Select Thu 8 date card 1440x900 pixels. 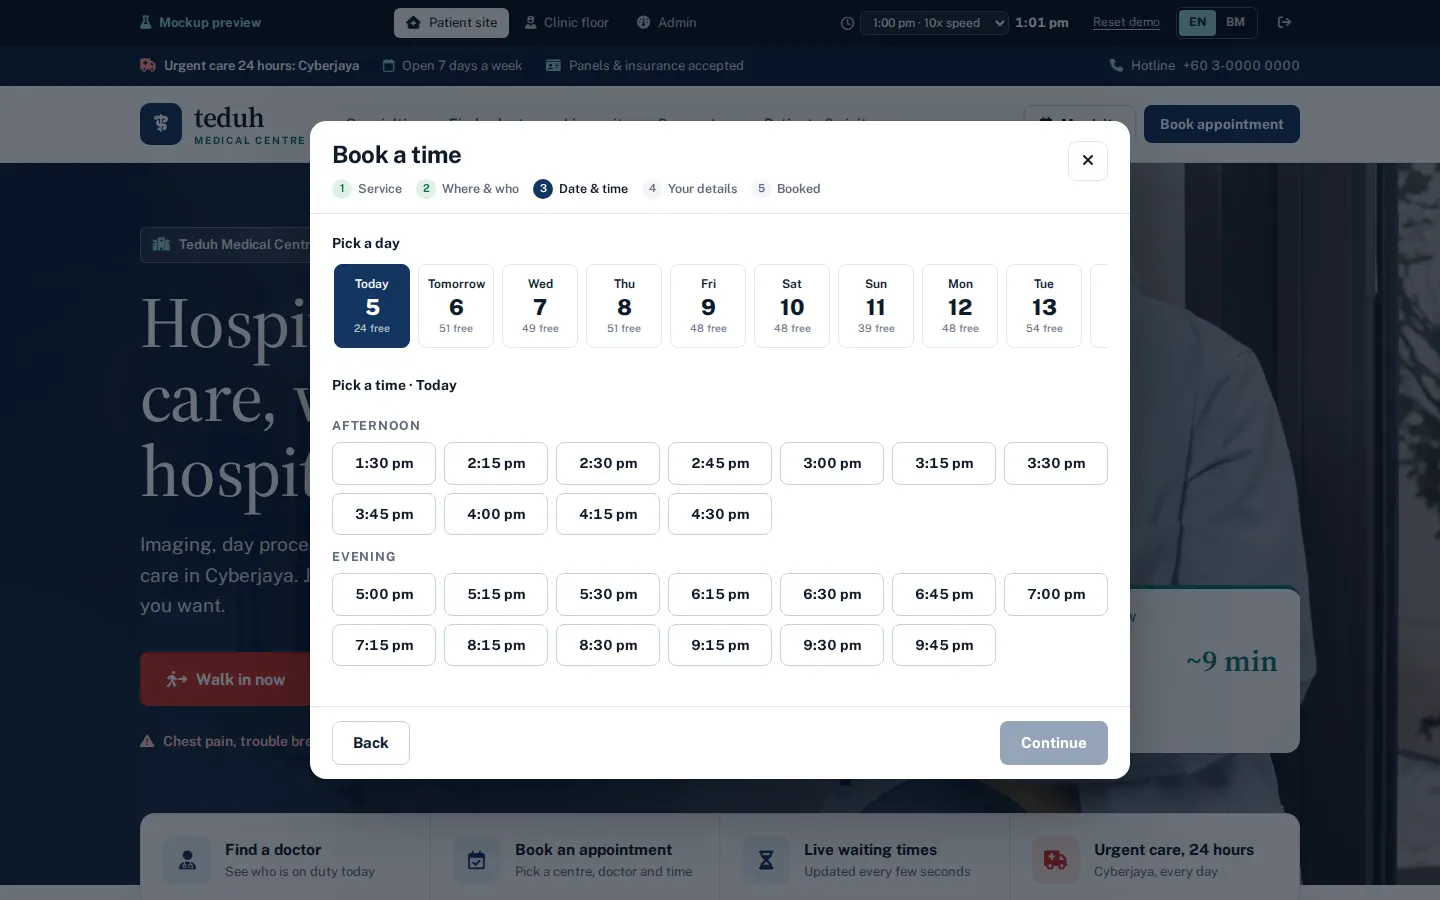[624, 306]
